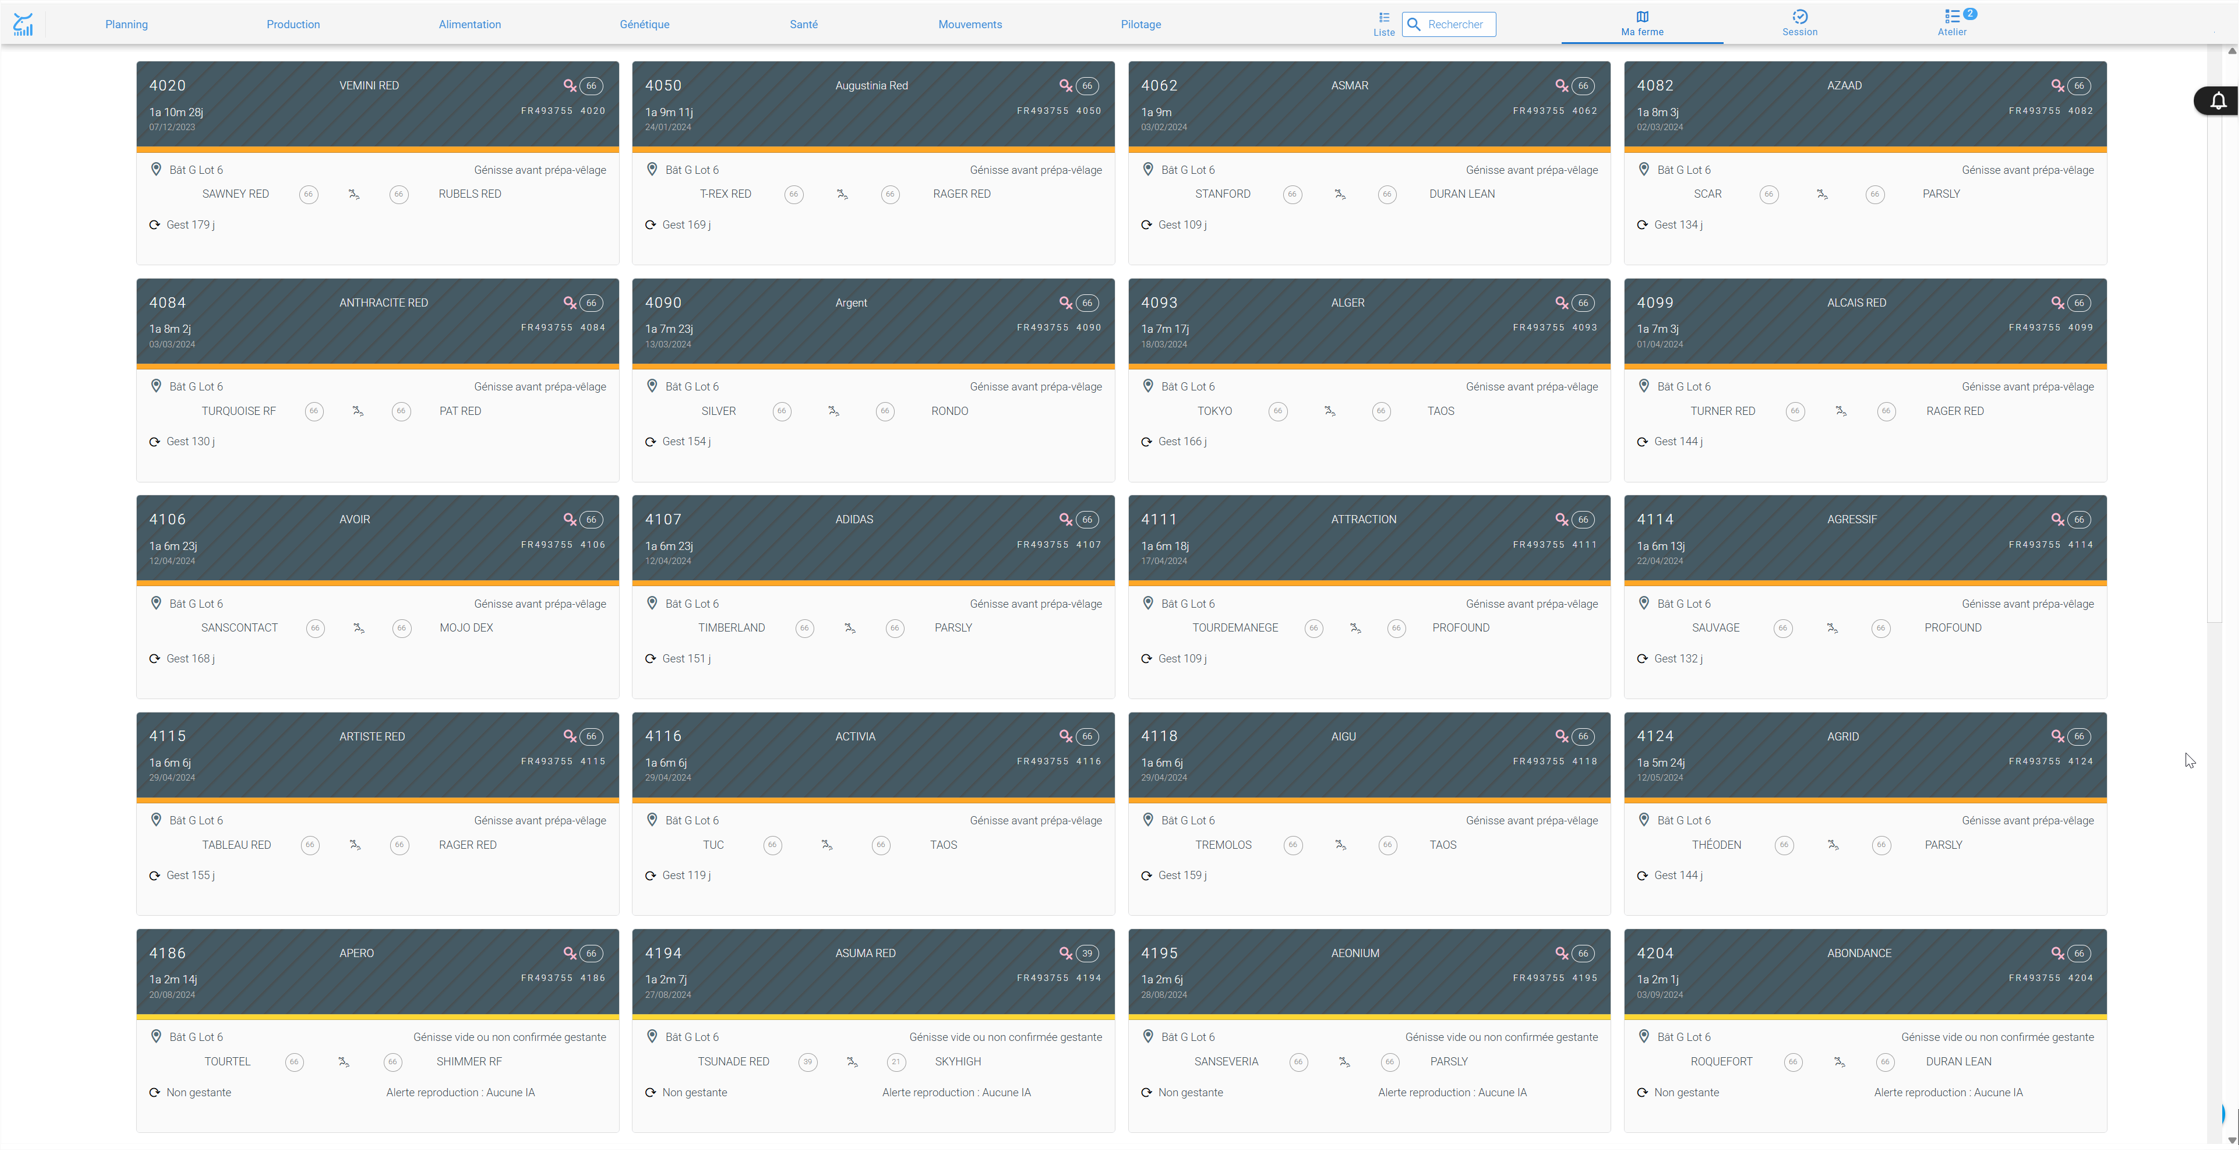Screen dimensions: 2239x1150
Task: Click the gestation cycle icon on card 4082
Action: click(1642, 225)
